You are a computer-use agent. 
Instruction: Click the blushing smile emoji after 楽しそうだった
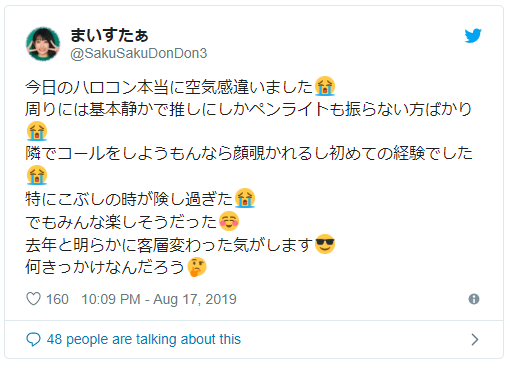229,221
